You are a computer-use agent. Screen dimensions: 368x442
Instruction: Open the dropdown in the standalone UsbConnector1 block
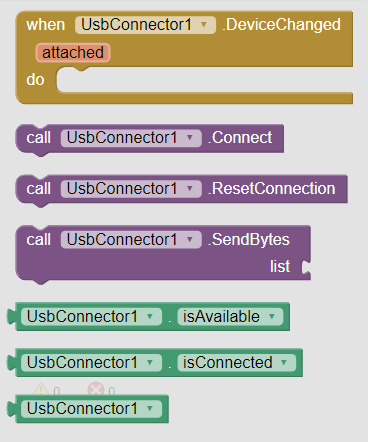(91, 408)
